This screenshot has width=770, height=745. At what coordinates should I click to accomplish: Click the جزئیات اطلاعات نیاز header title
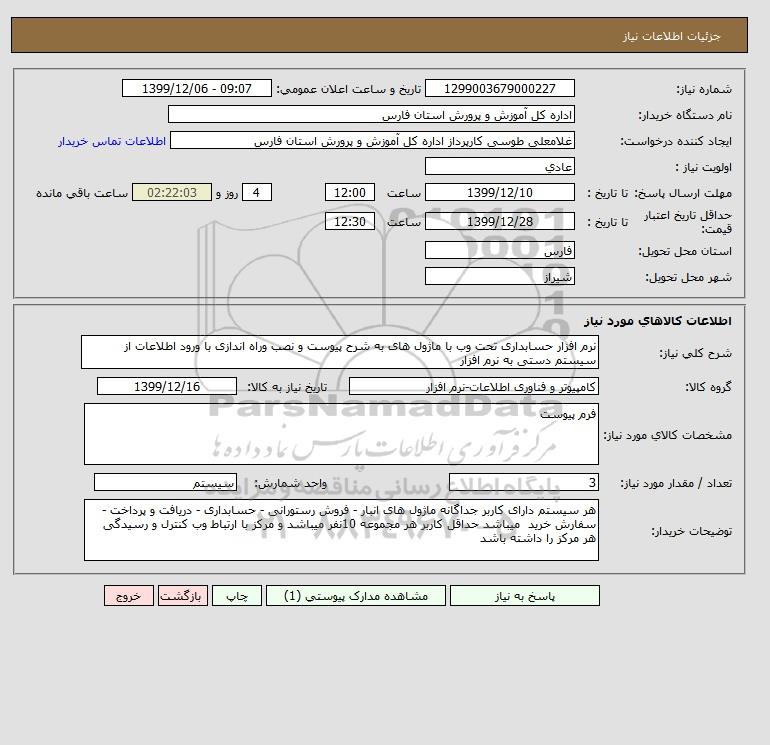pyautogui.click(x=672, y=36)
